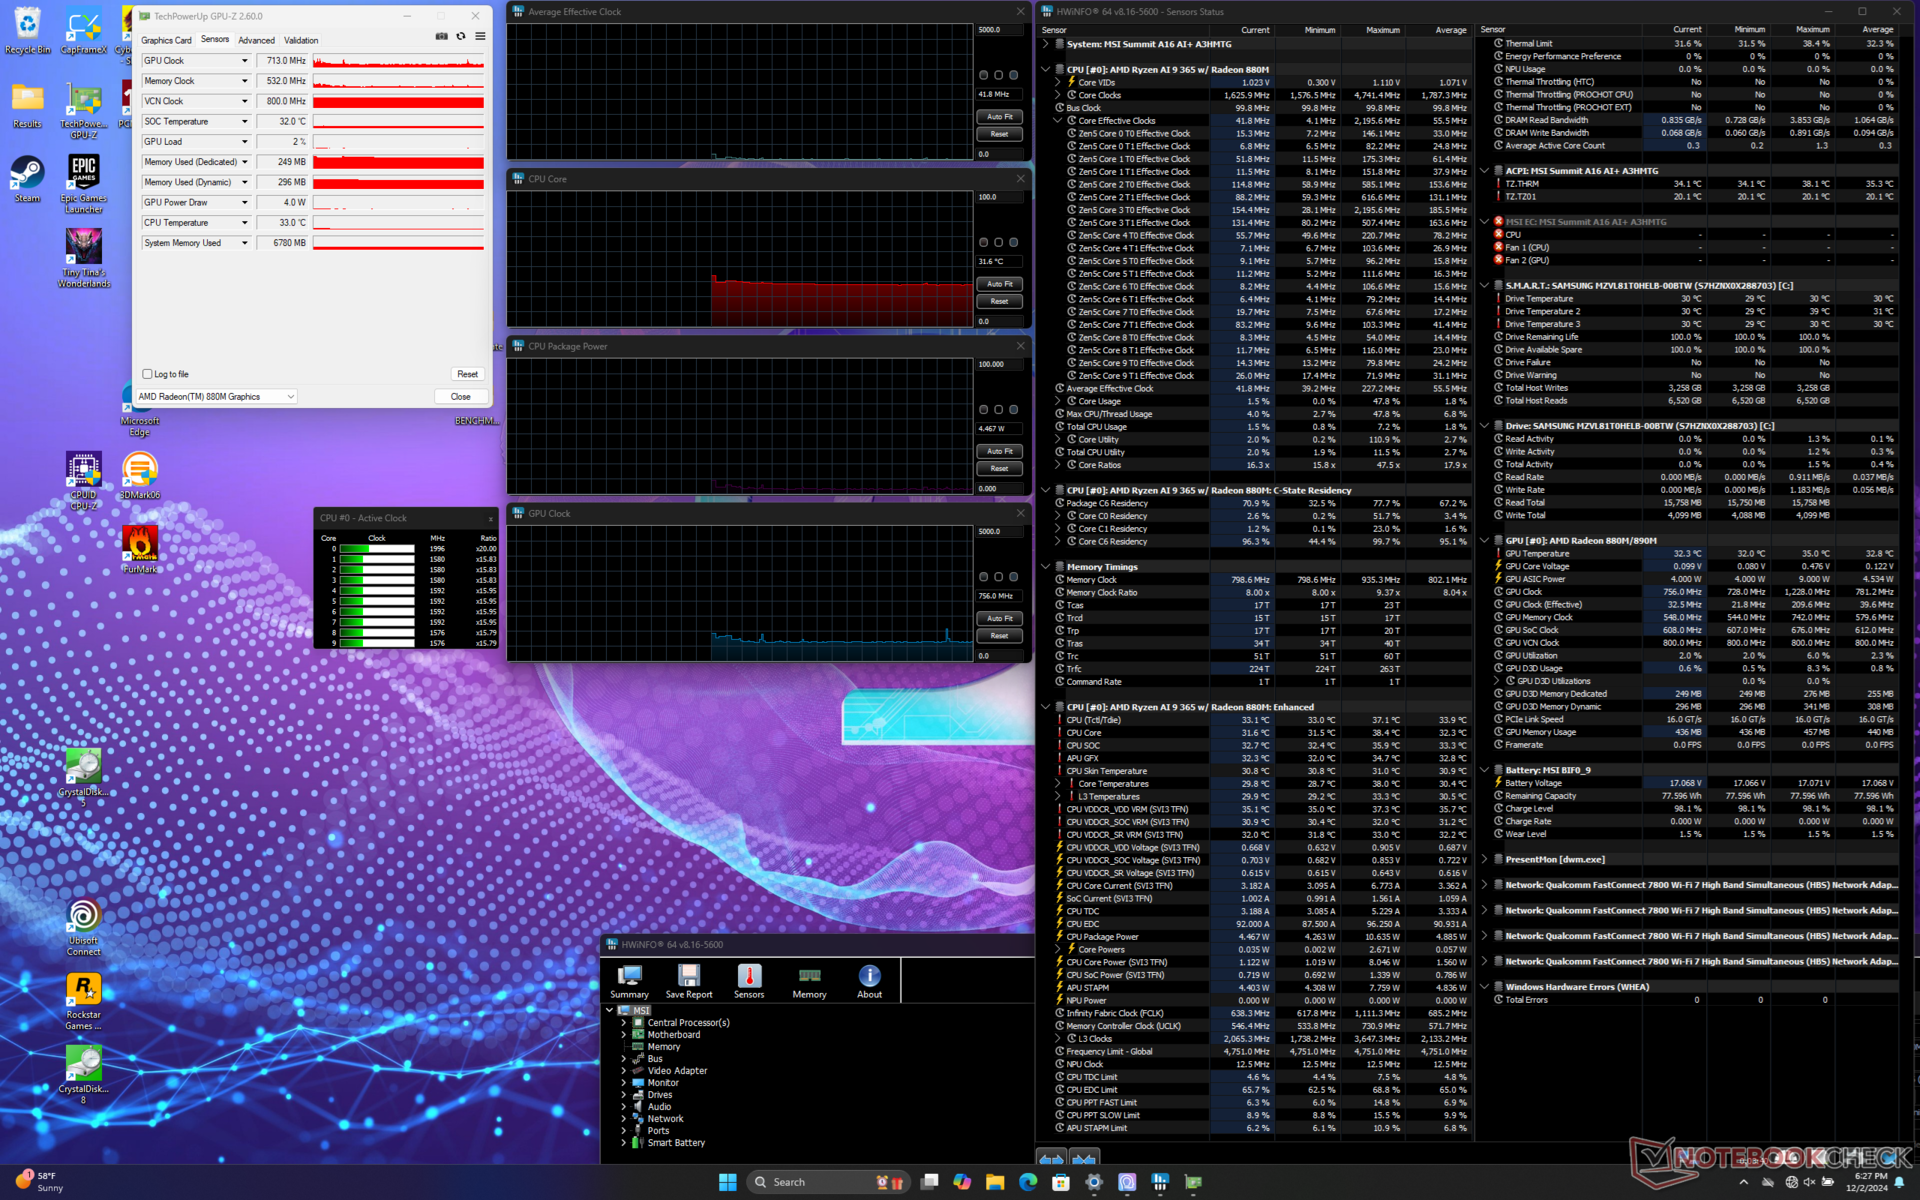The height and width of the screenshot is (1200, 1920).
Task: Select Sensors tab in GPU-Z
Action: click(x=215, y=39)
